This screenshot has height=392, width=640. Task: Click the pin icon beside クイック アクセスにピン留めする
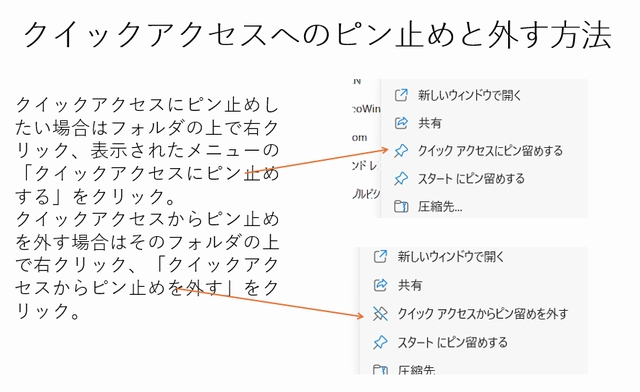coord(401,151)
